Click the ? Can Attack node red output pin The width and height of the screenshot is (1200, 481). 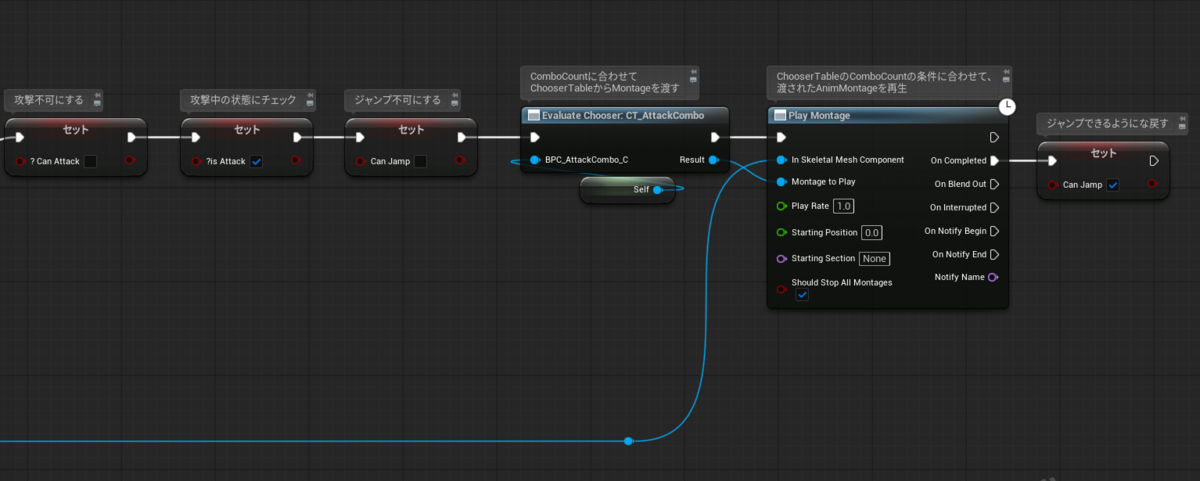(x=131, y=160)
